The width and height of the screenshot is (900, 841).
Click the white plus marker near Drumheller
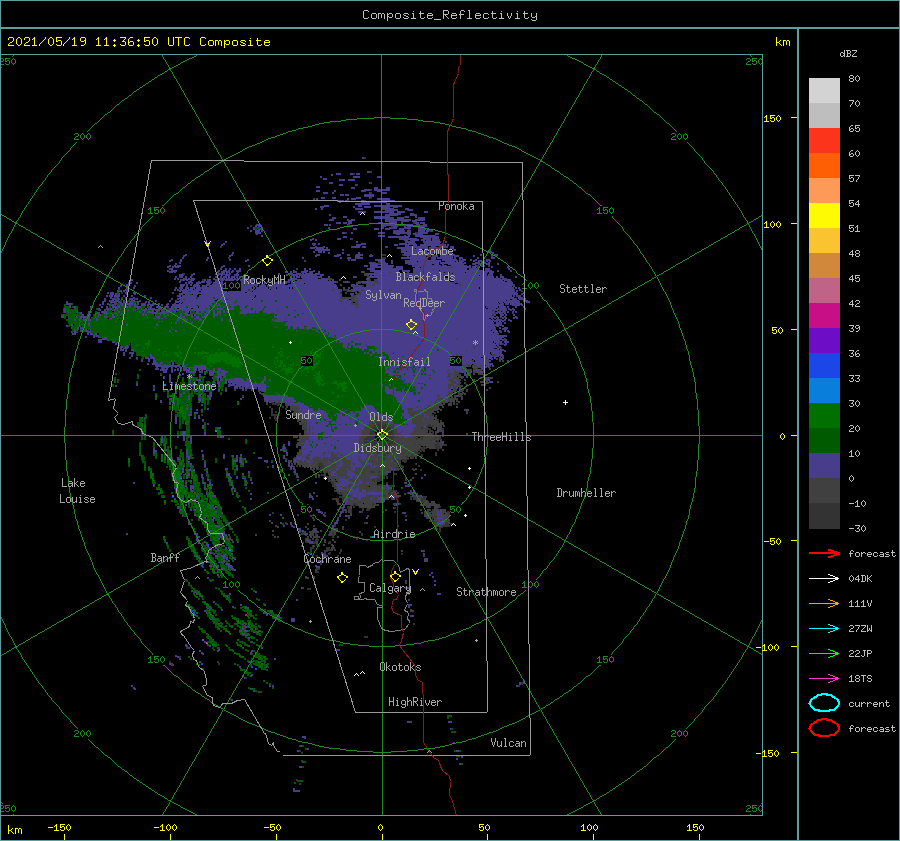click(x=565, y=402)
